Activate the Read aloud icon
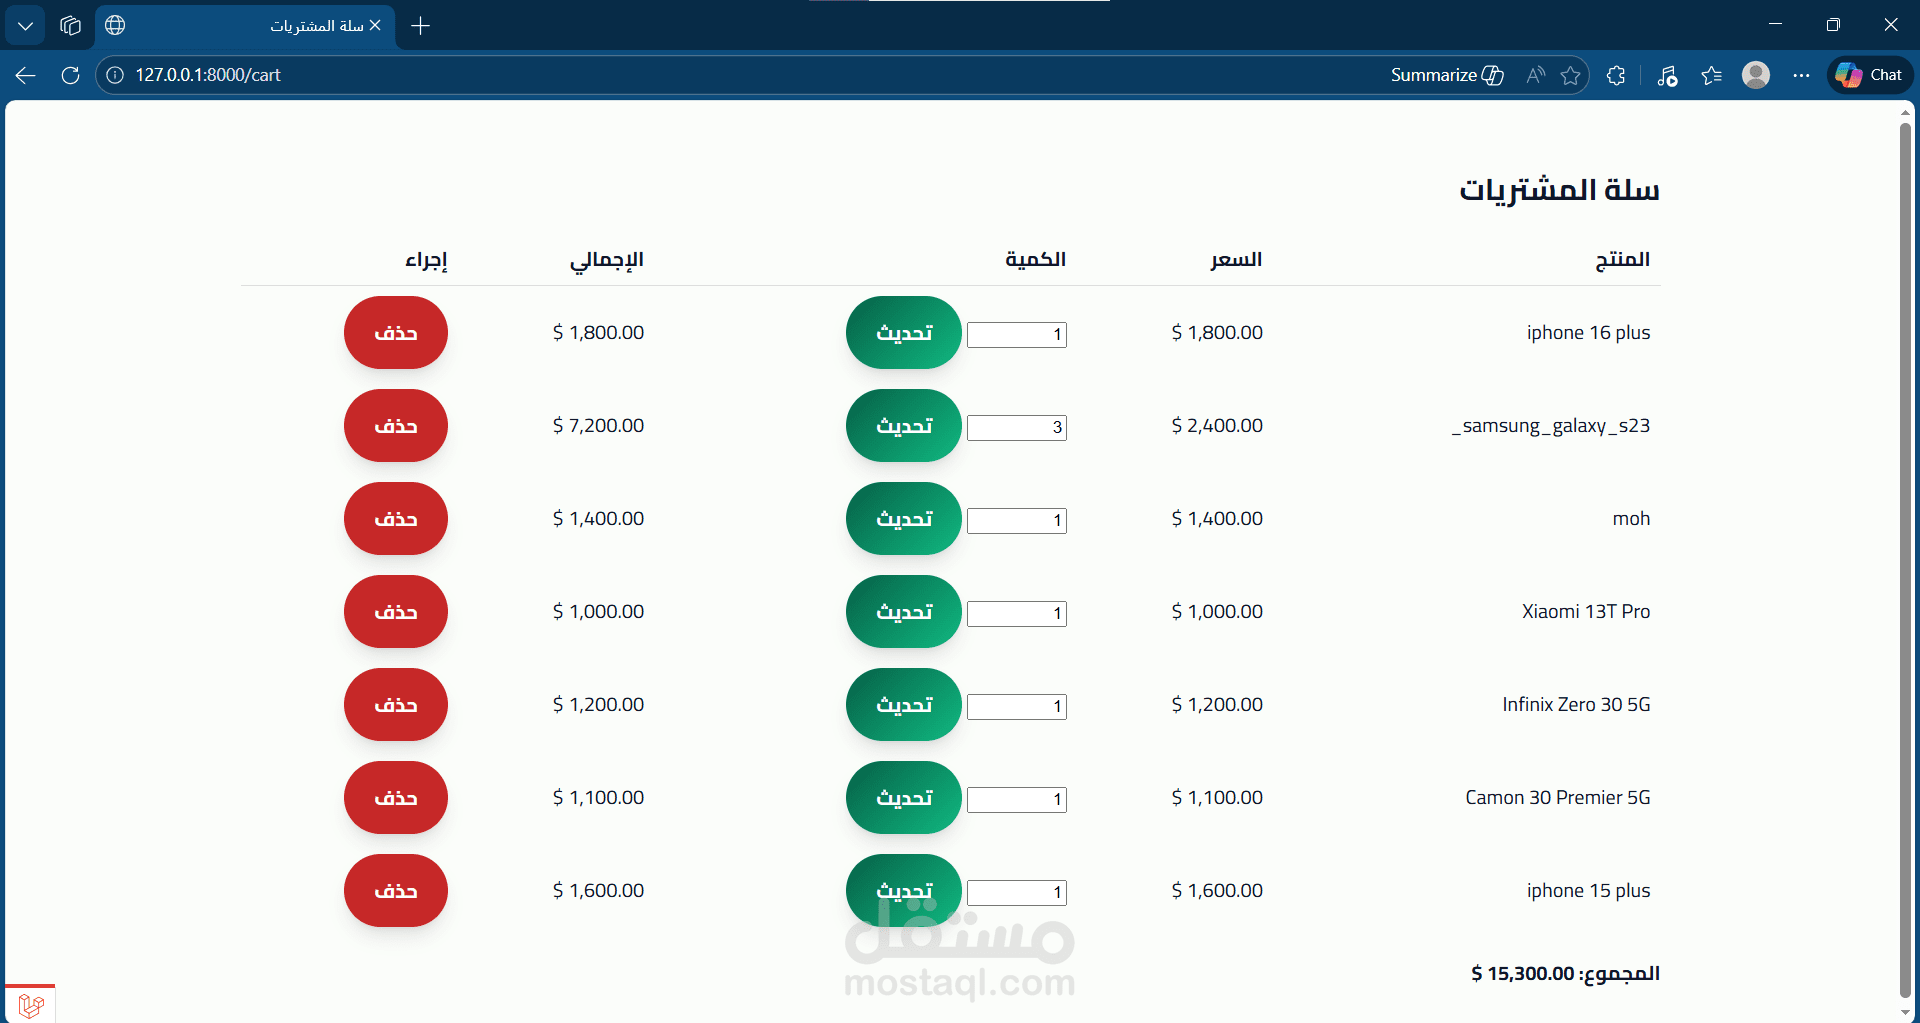Viewport: 1920px width, 1023px height. tap(1535, 75)
